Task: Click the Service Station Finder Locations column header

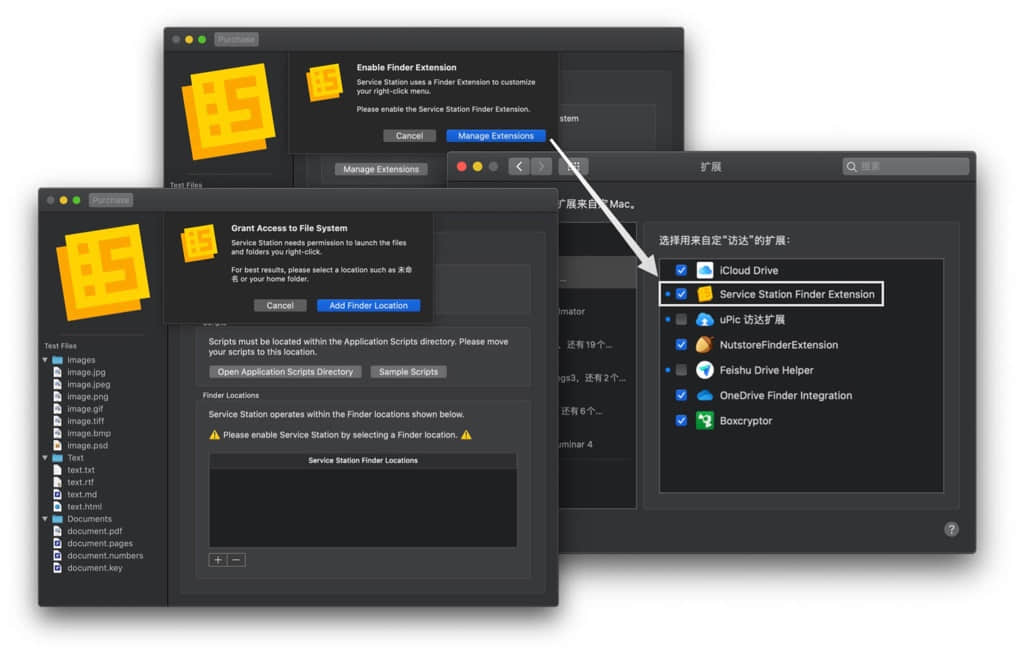Action: 363,460
